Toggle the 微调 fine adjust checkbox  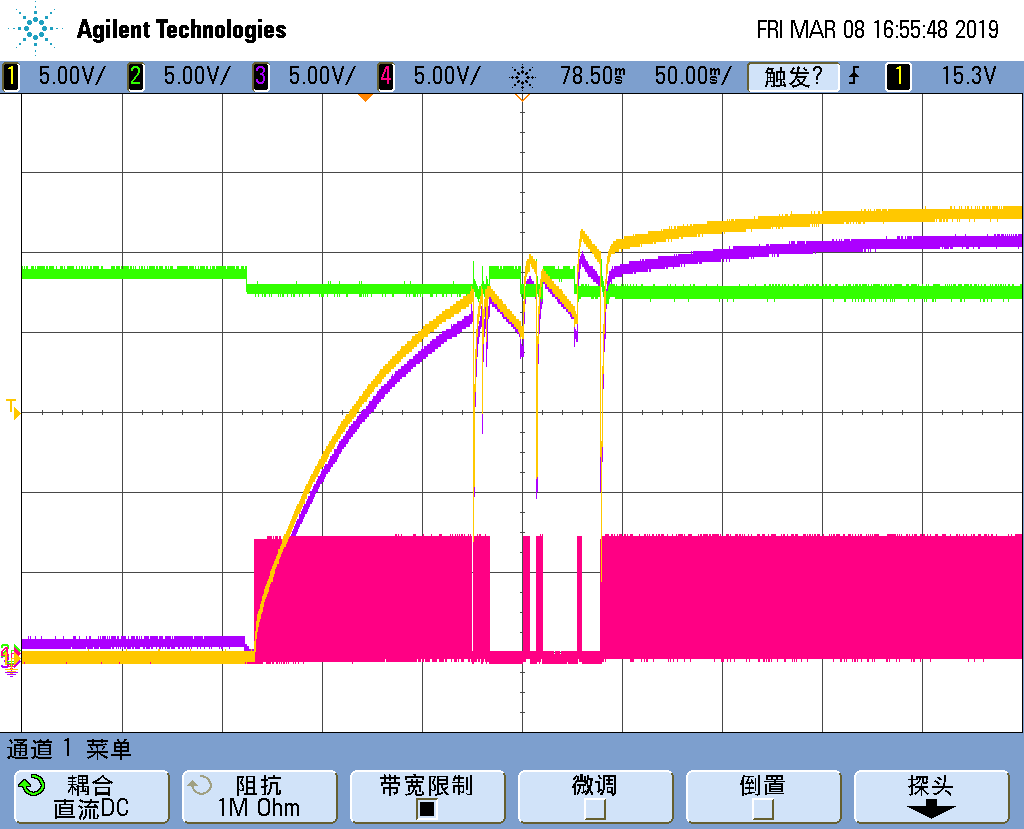tap(595, 809)
